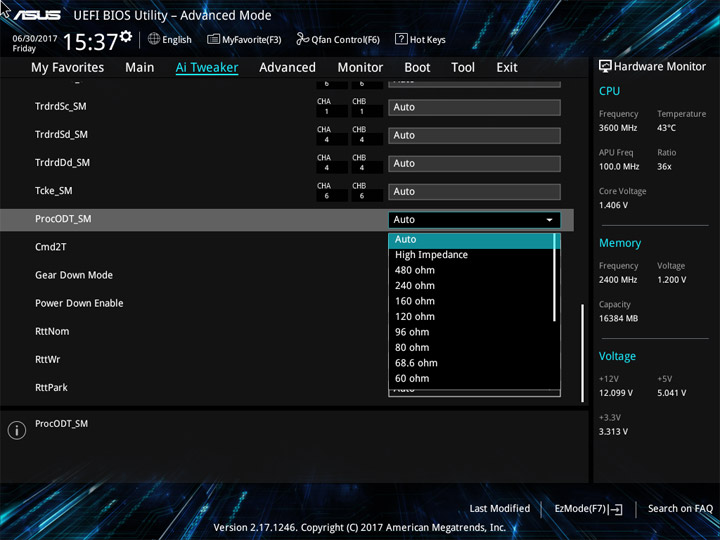Click the TrdrdDd_SM label
This screenshot has width=720, height=540.
62,163
